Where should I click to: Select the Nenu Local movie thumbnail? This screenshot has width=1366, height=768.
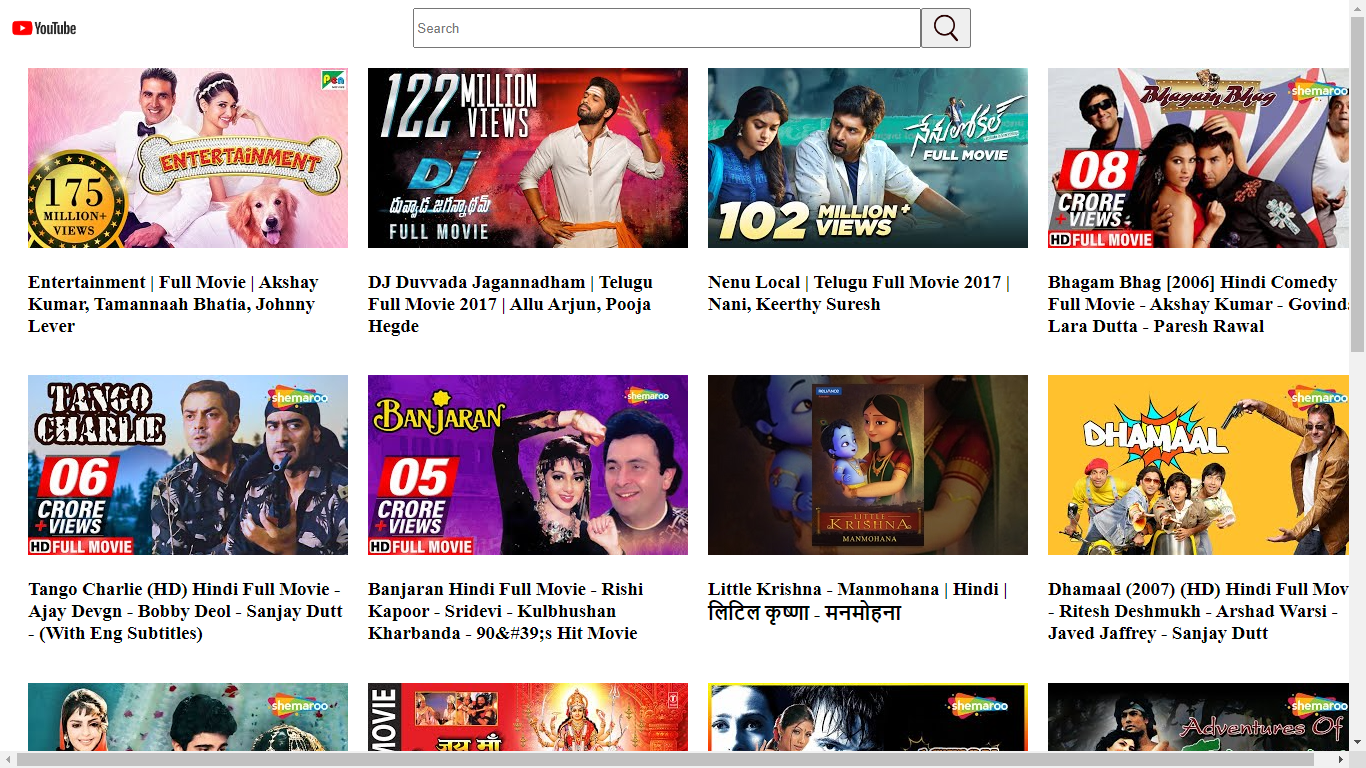(x=868, y=158)
